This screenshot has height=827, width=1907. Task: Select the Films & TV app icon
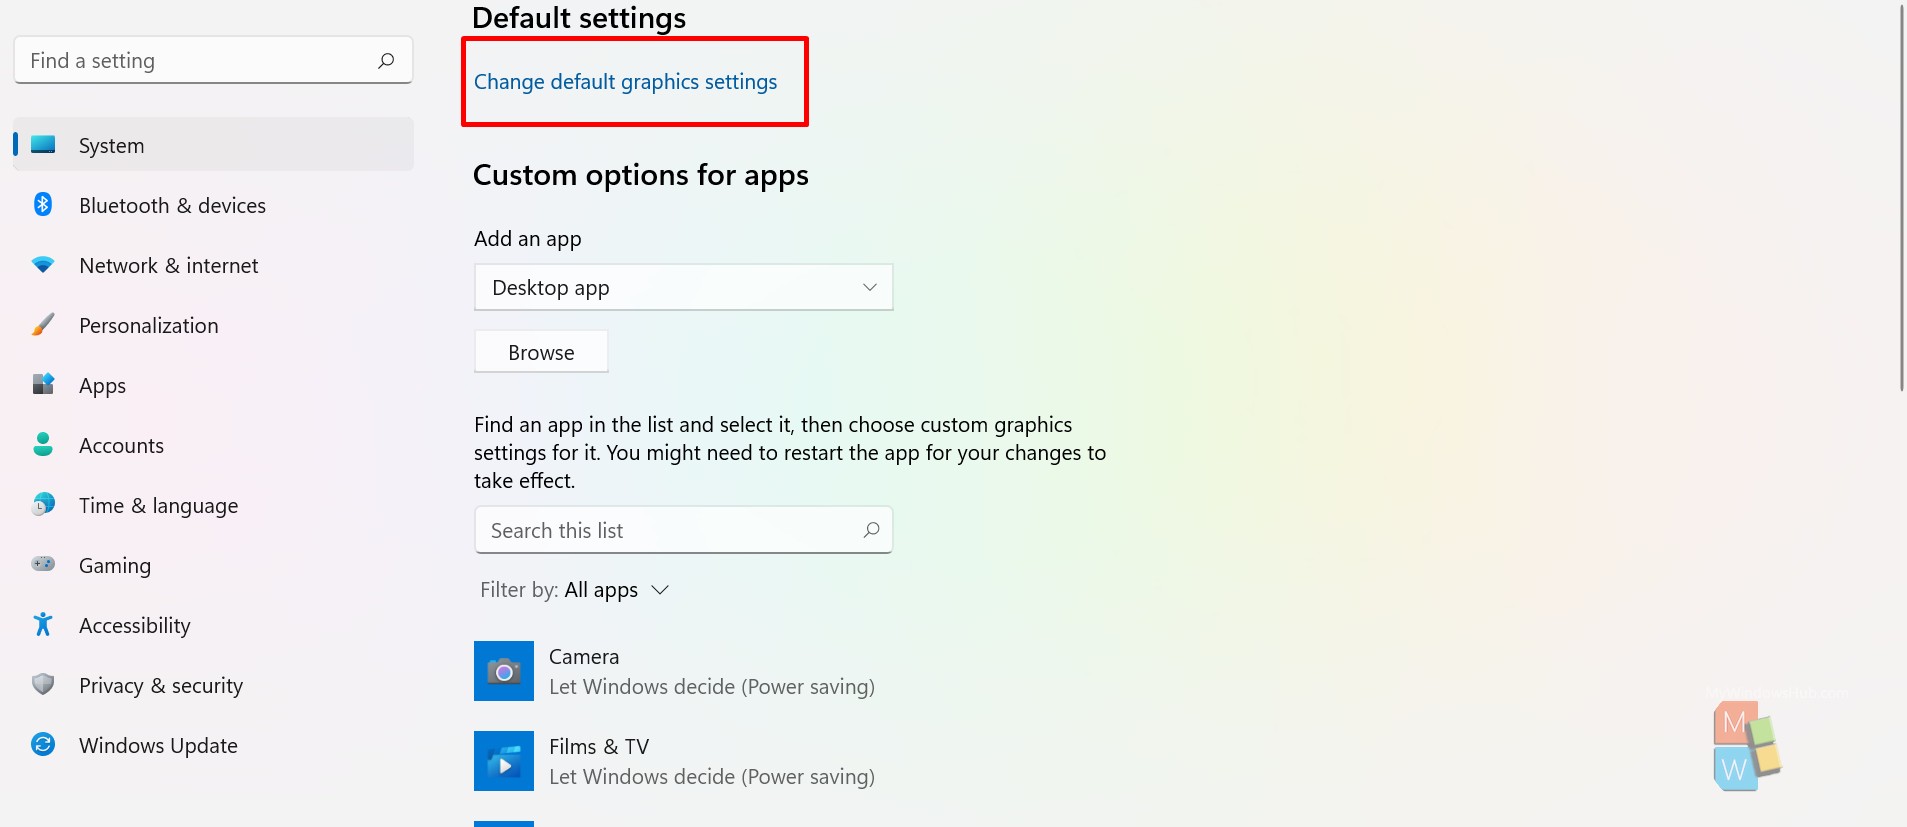[x=504, y=761]
